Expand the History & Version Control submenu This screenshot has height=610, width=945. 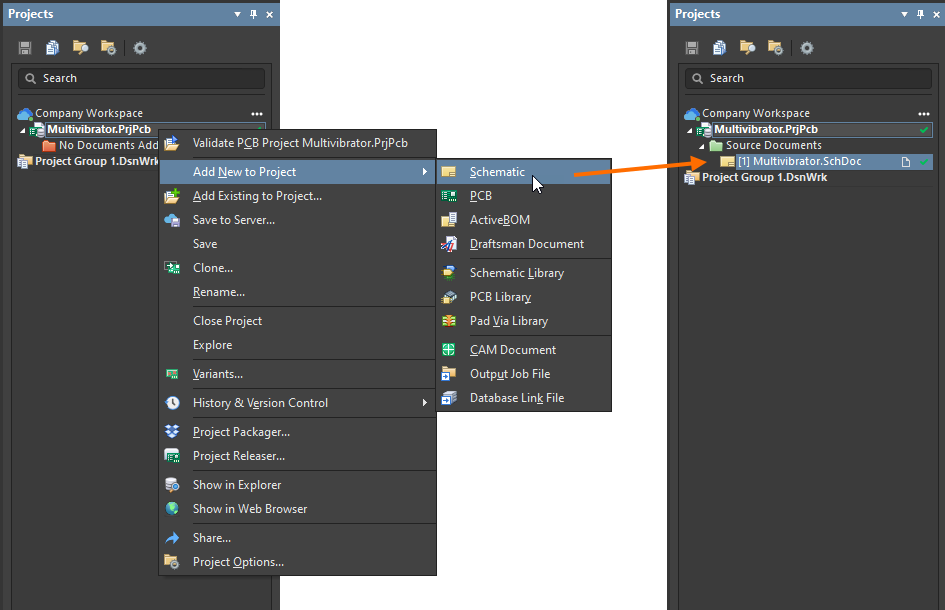pyautogui.click(x=260, y=403)
